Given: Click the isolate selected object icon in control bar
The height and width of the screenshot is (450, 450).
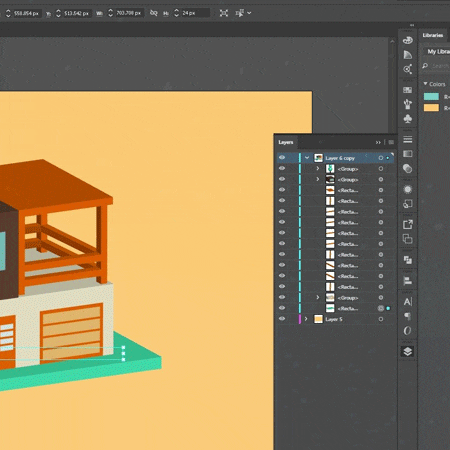Looking at the screenshot, I should pos(224,13).
